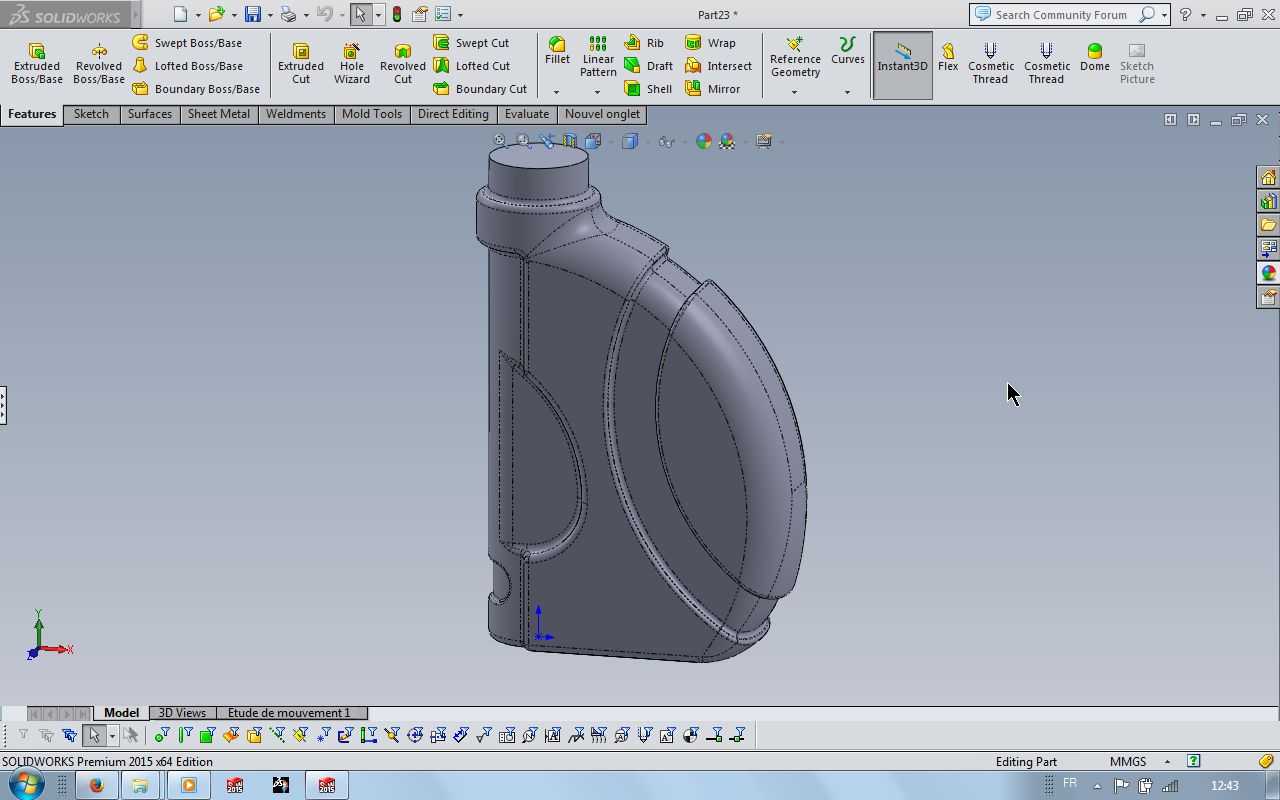Screen dimensions: 1280x800
Task: Apply the Draft feature
Action: pos(648,66)
